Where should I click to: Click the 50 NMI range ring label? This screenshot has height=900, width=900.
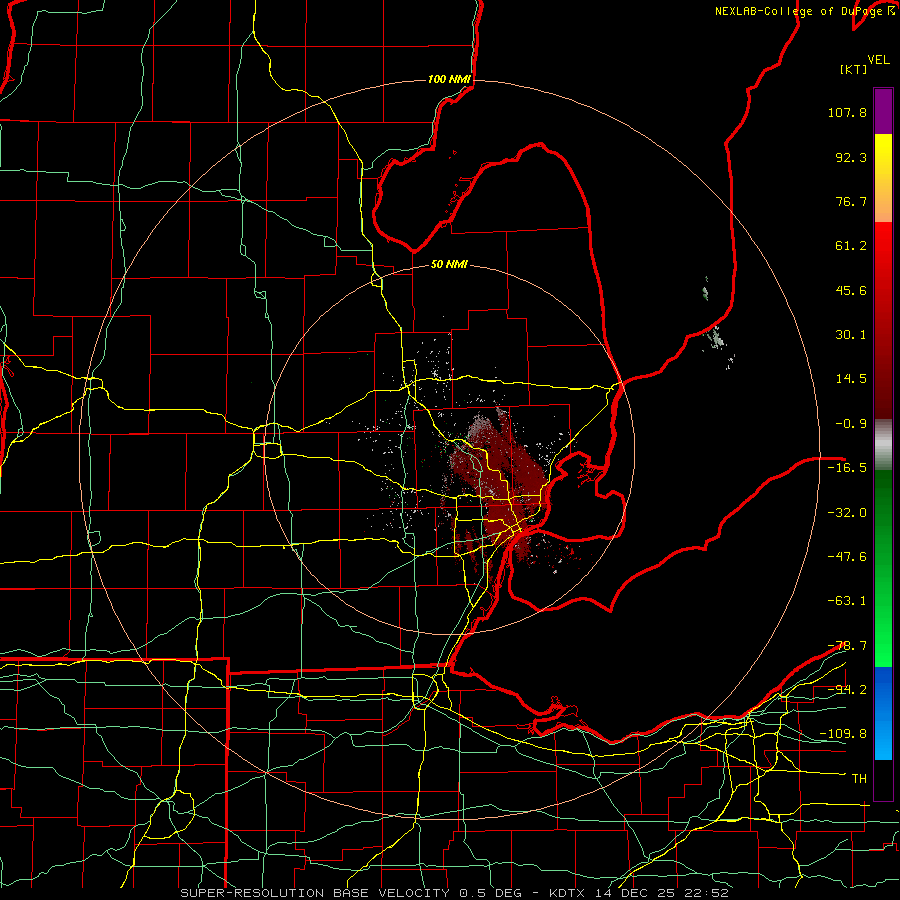(x=449, y=265)
